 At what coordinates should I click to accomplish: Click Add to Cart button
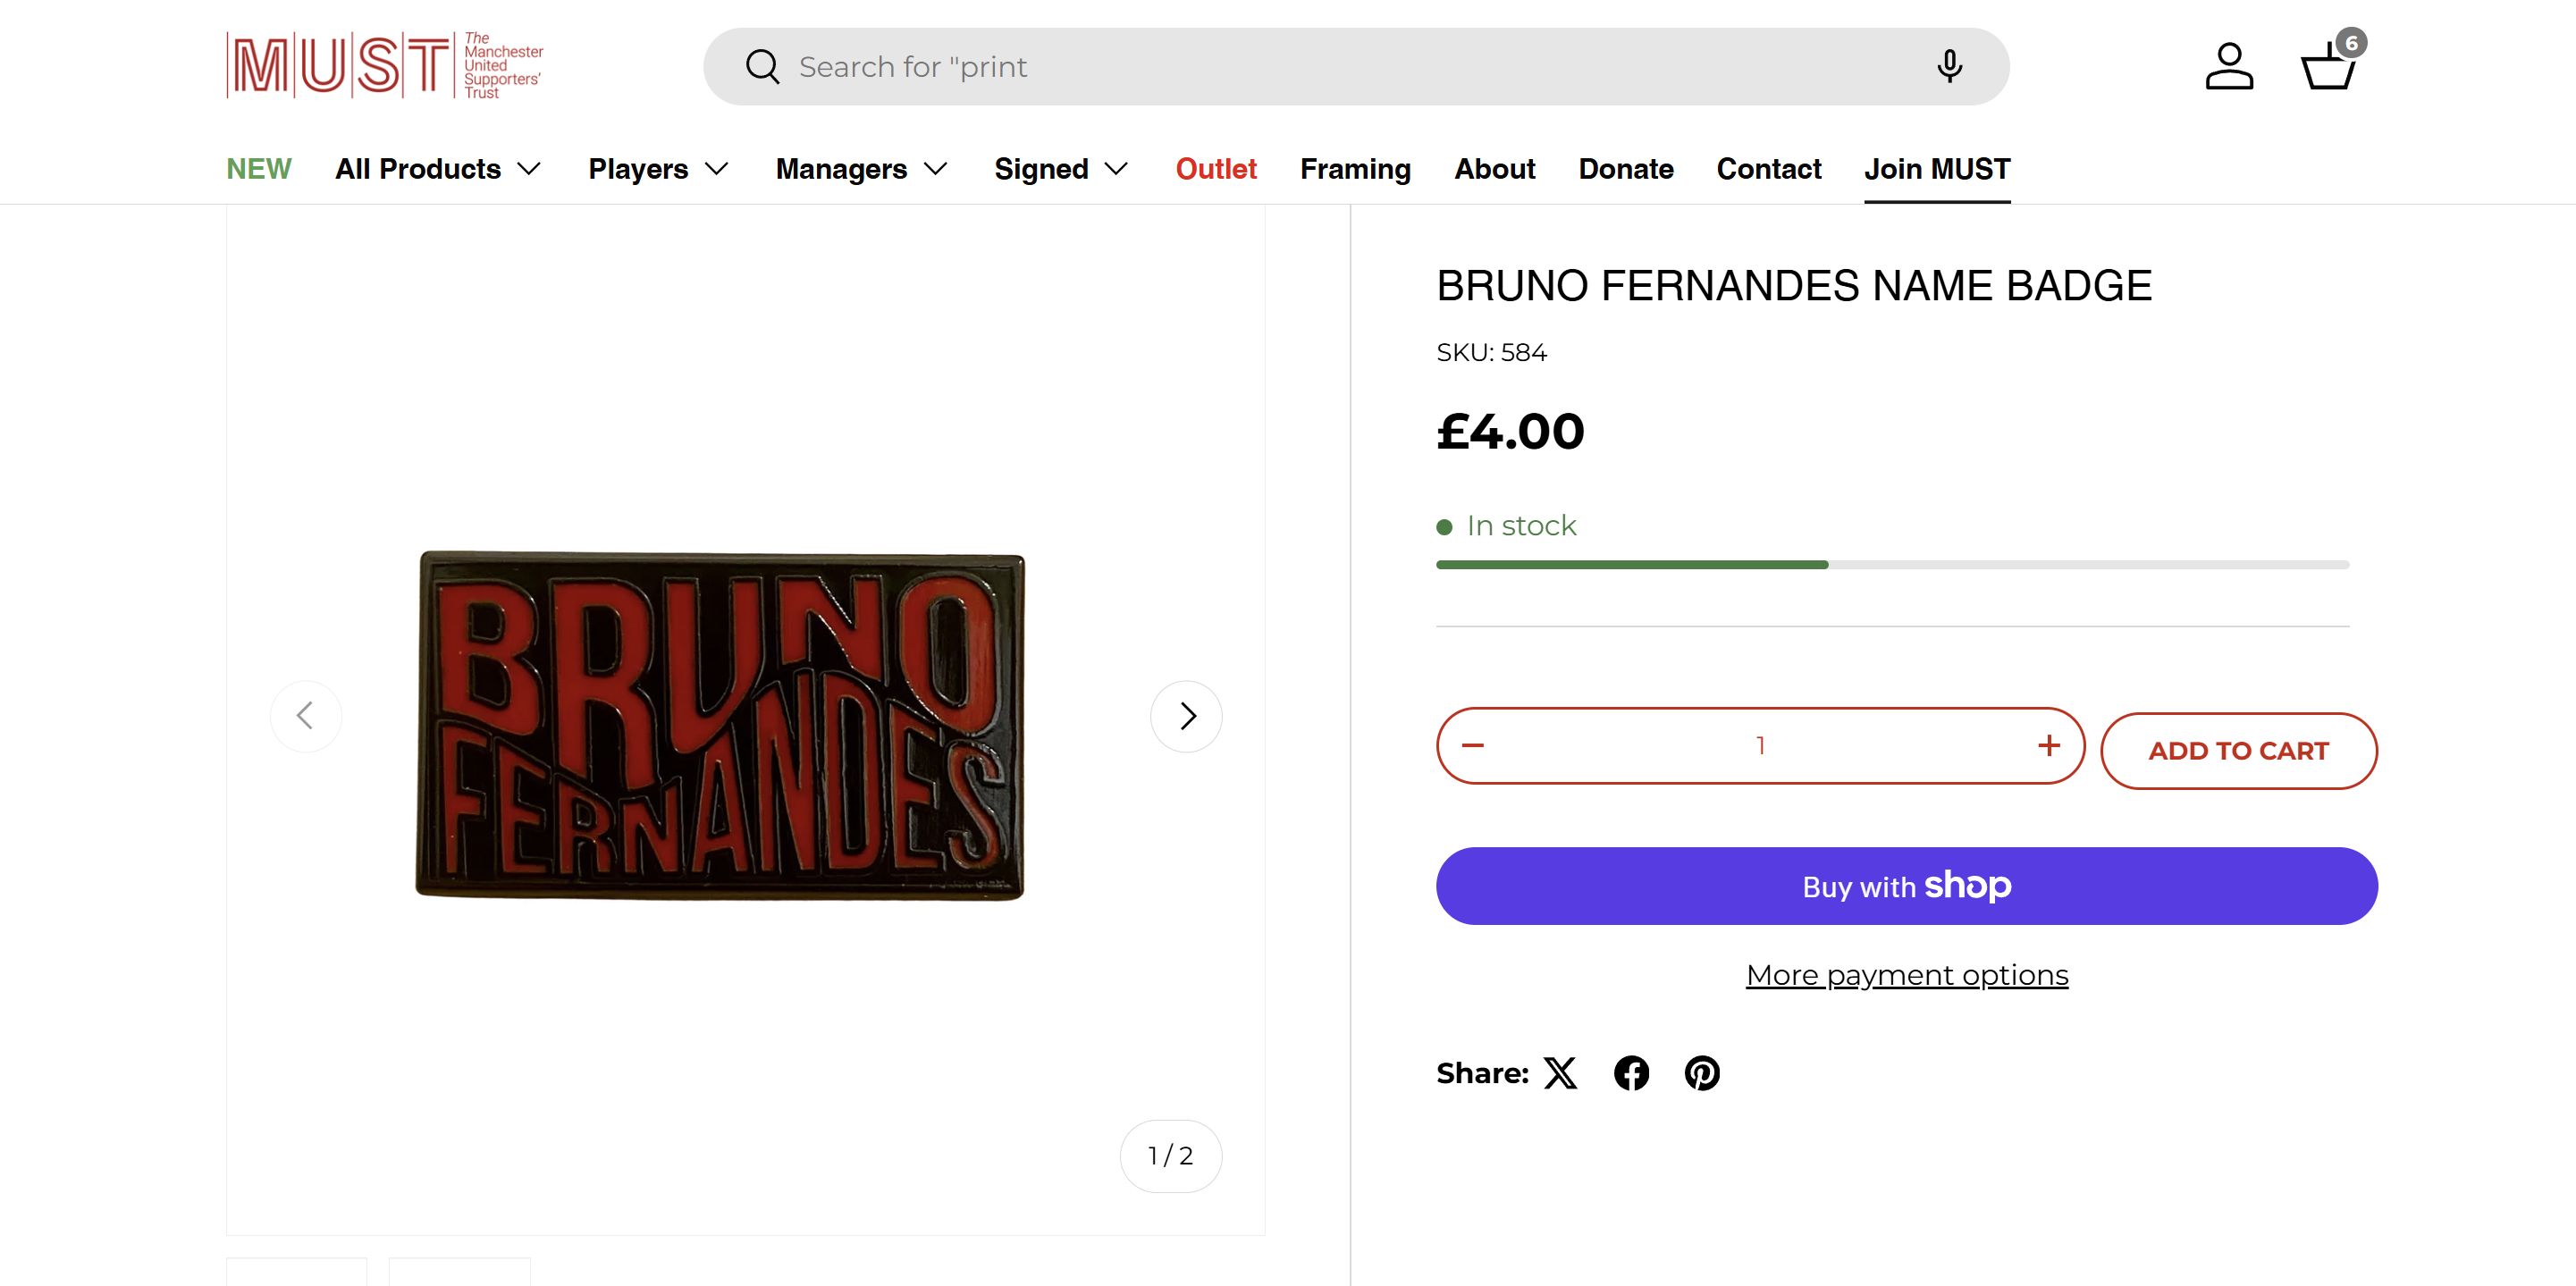click(x=2238, y=751)
